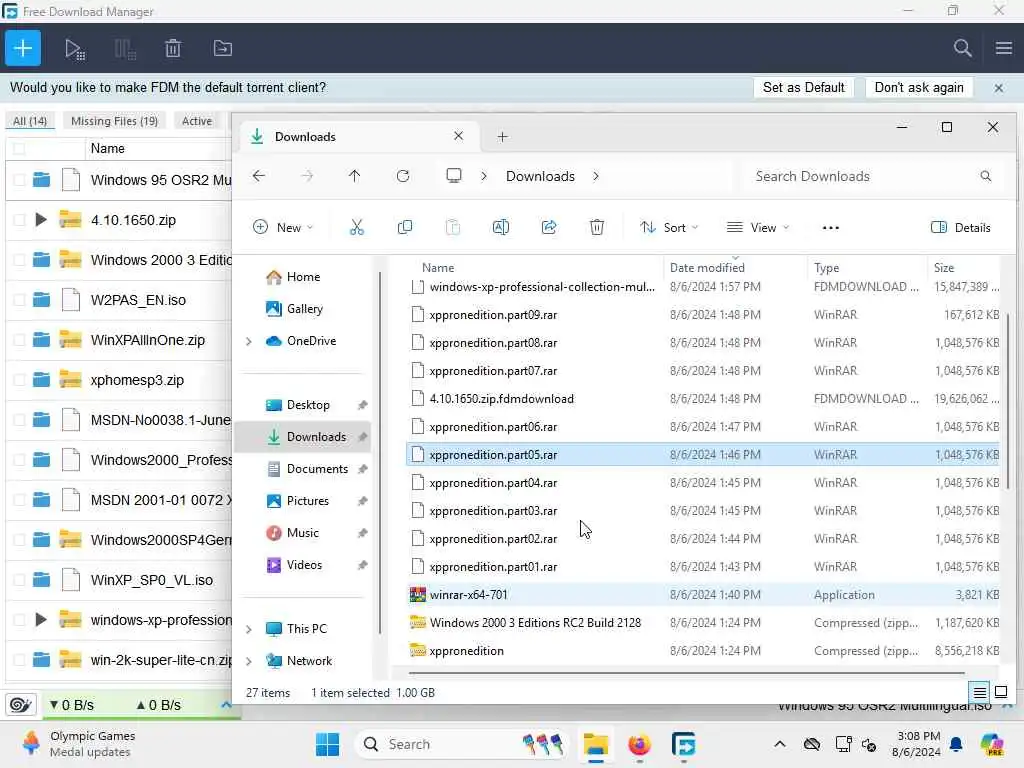Go back in Explorer navigation
Image resolution: width=1024 pixels, height=768 pixels.
[259, 176]
